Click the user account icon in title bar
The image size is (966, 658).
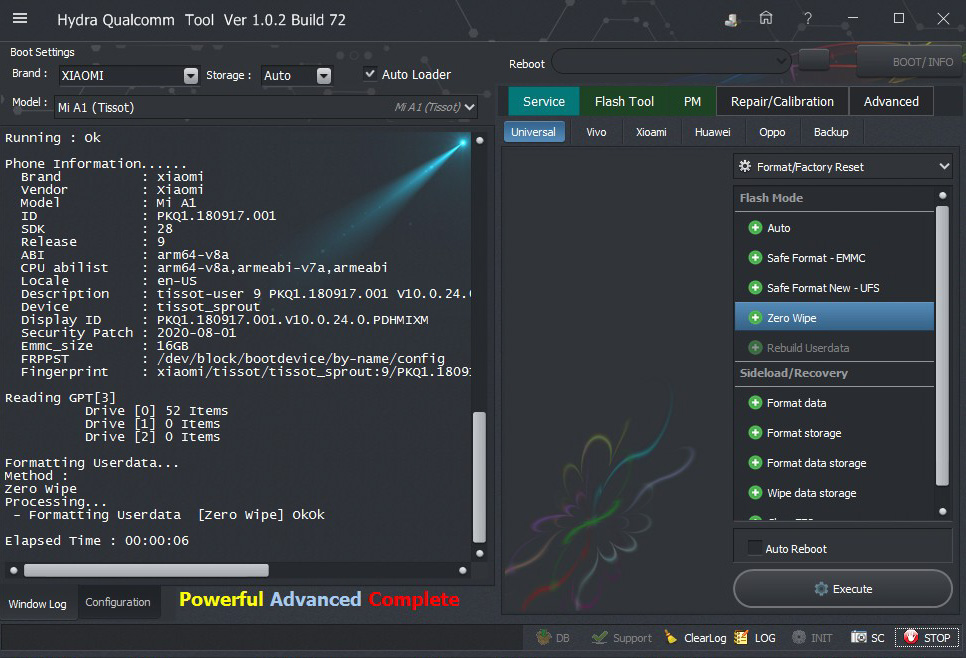[x=731, y=19]
